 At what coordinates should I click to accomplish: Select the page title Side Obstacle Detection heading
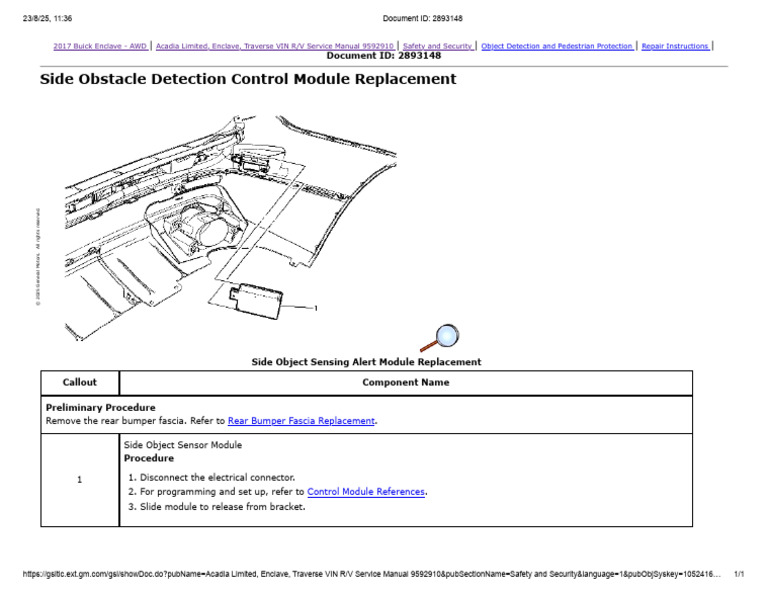coord(248,79)
